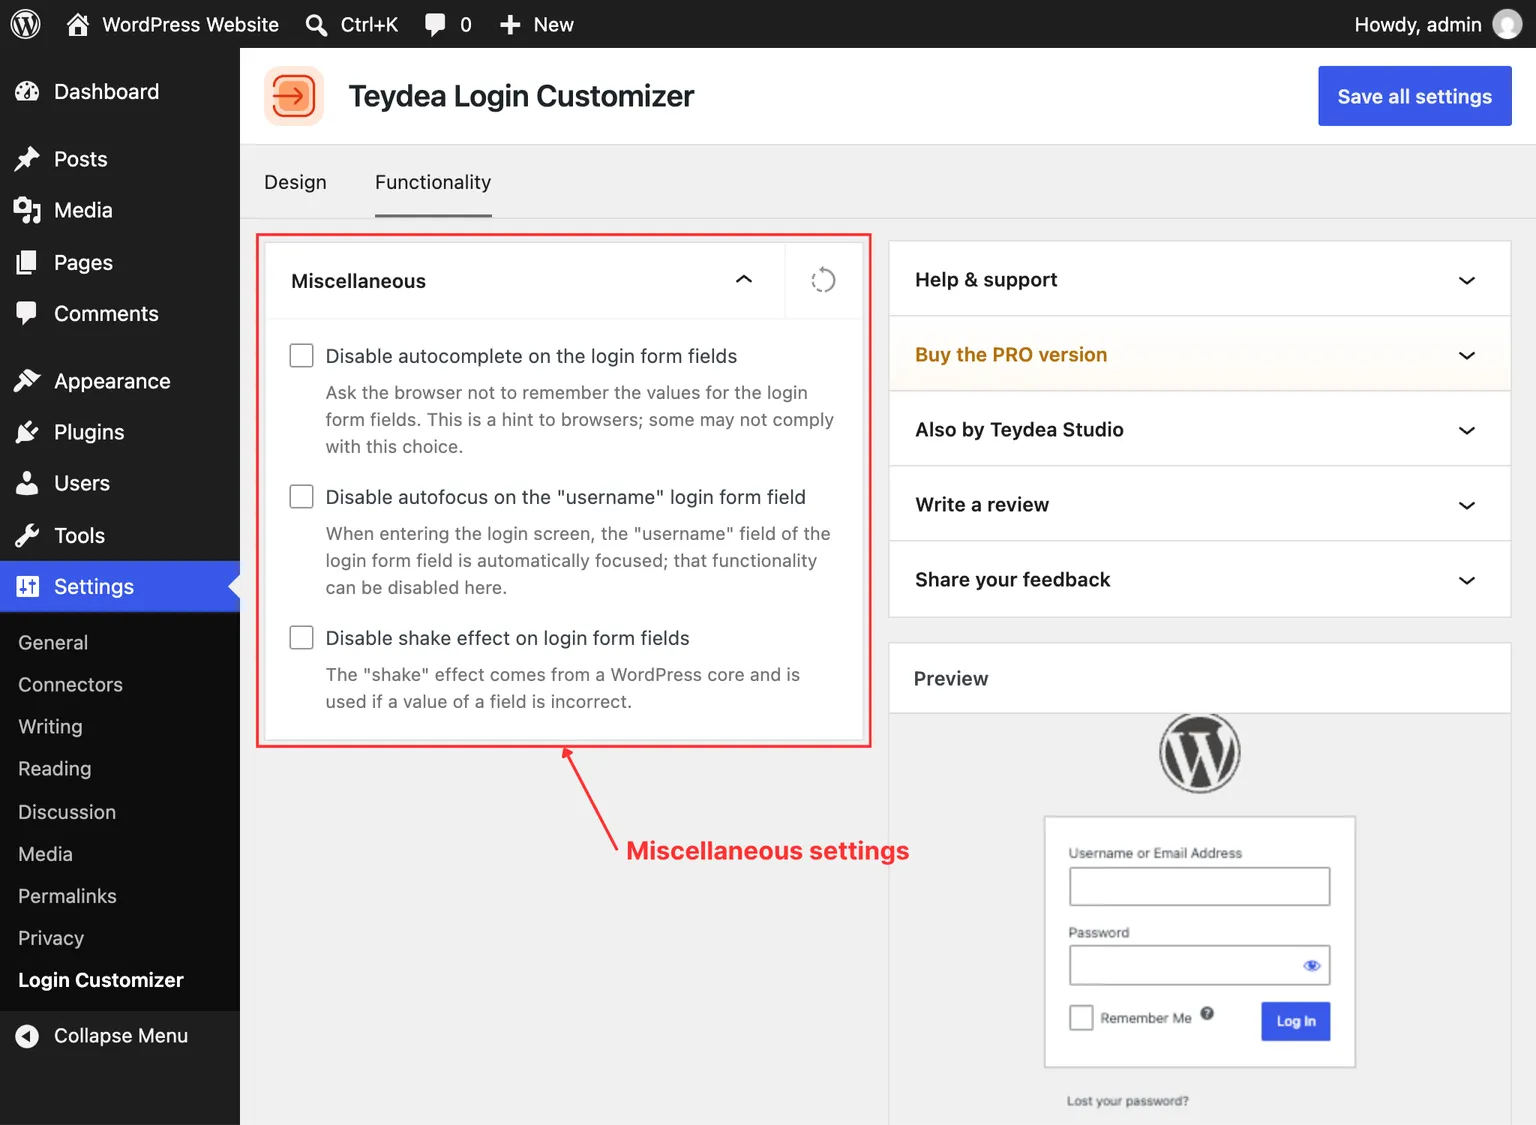The height and width of the screenshot is (1125, 1536).
Task: Open the General settings submenu
Action: pos(53,643)
